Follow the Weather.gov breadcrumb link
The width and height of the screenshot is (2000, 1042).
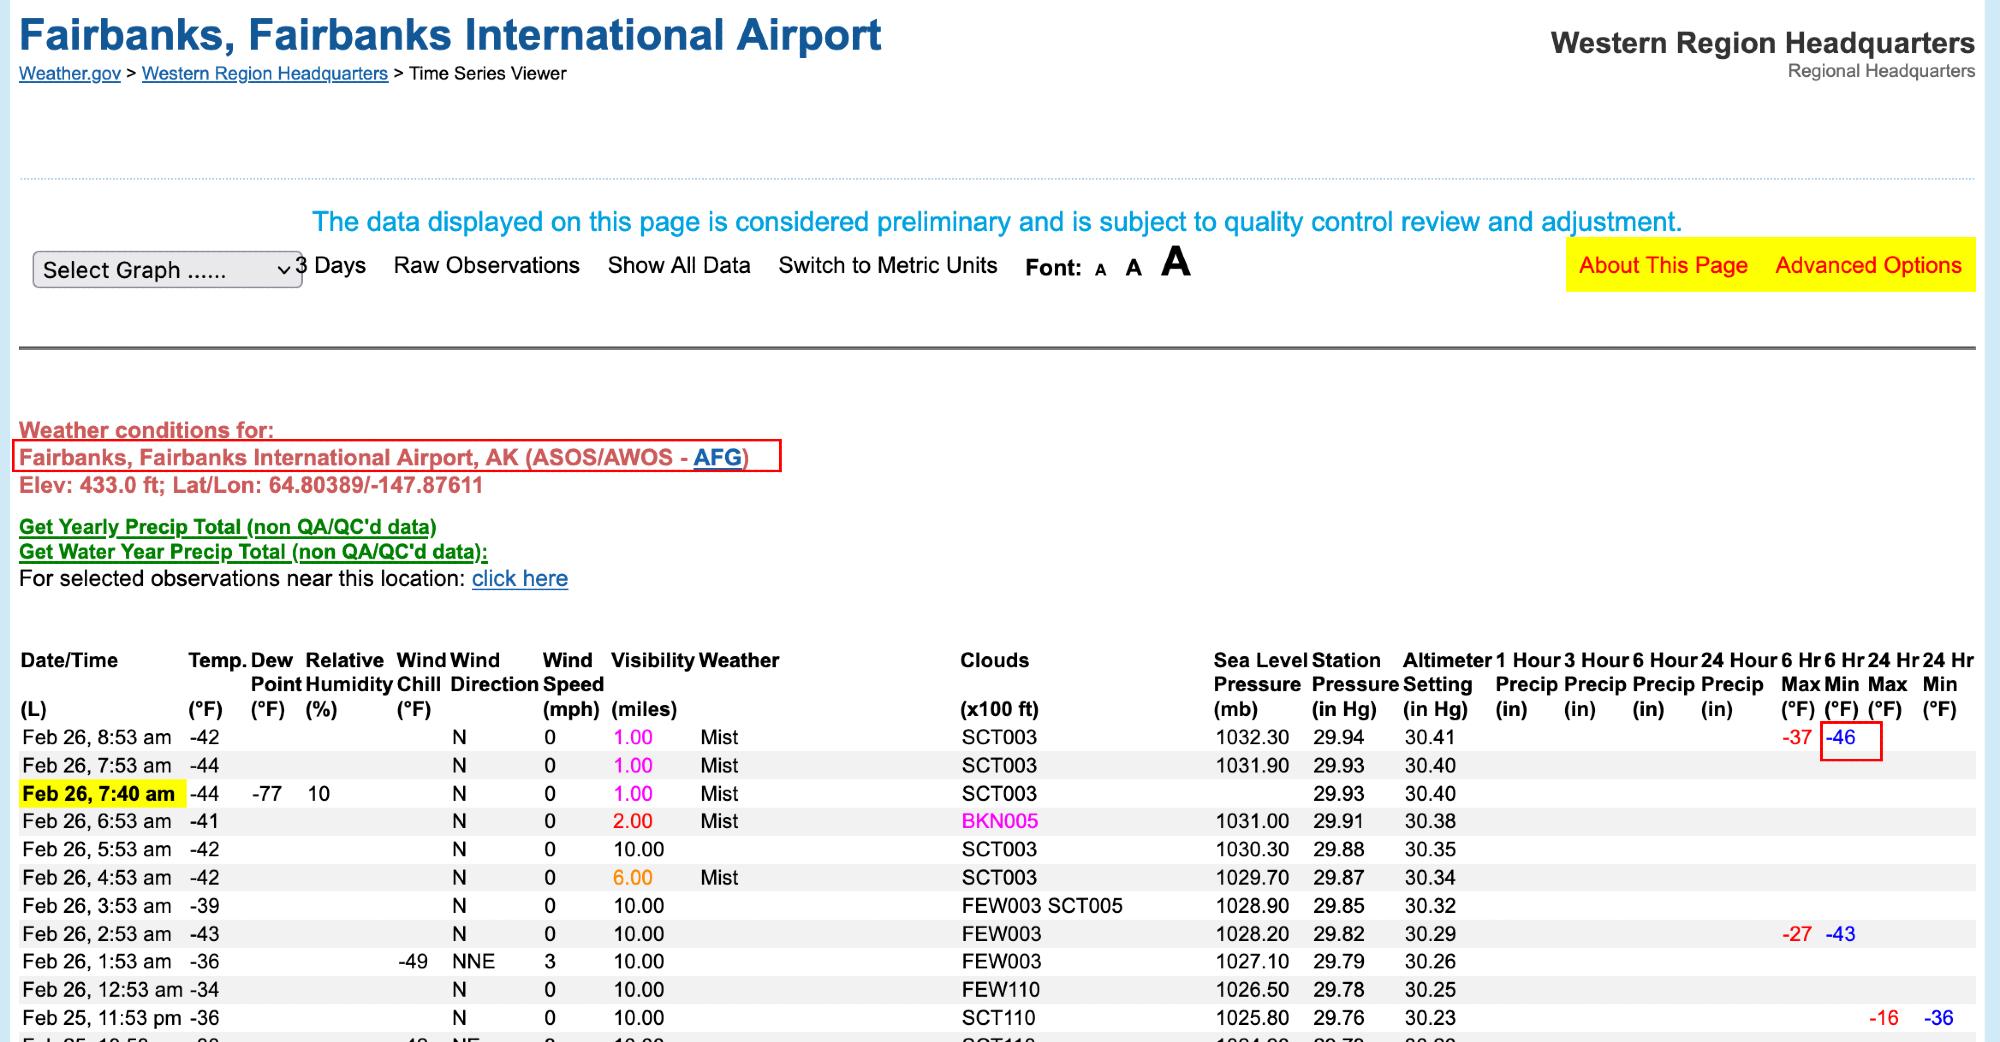[70, 74]
